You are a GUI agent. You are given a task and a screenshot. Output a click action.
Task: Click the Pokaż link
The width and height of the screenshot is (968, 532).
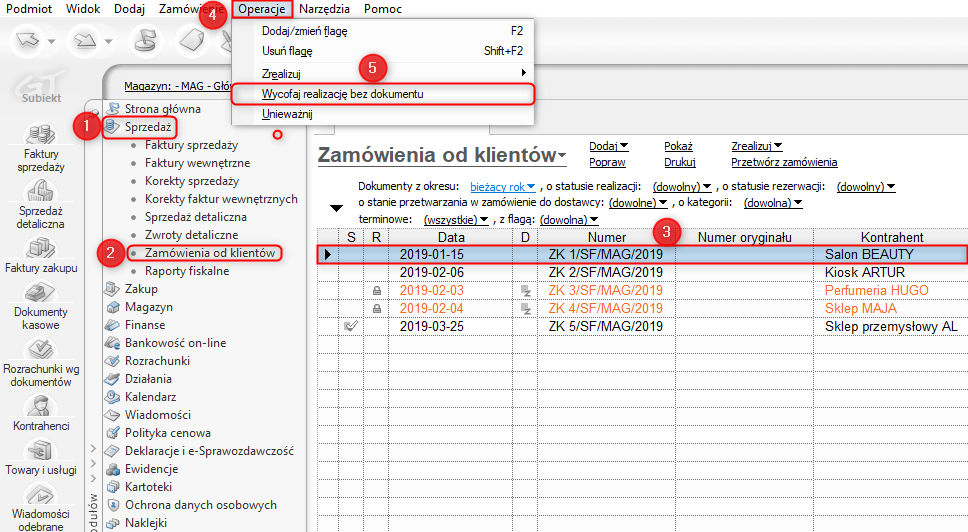click(678, 146)
